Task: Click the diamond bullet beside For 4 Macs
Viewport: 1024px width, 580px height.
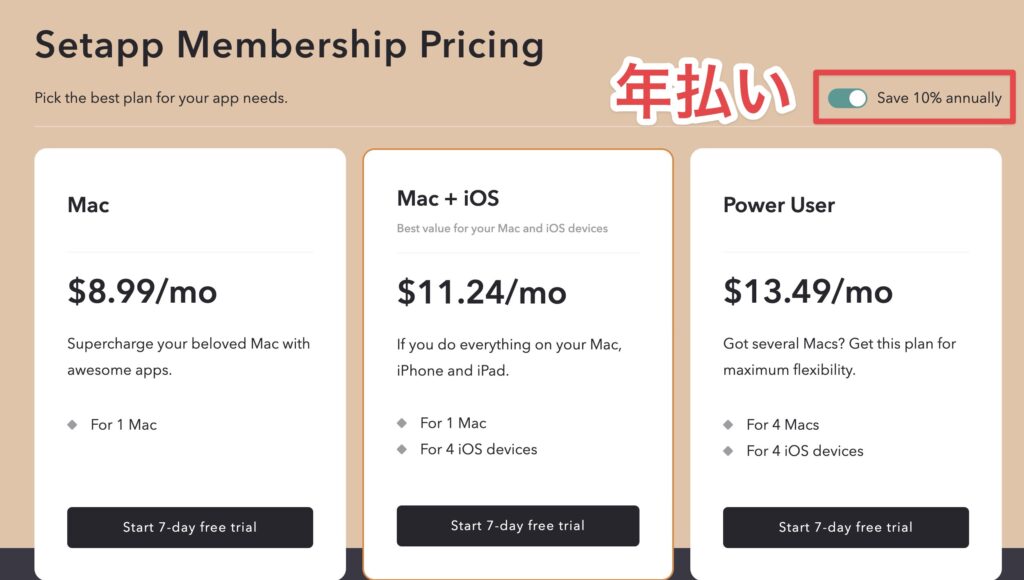Action: [728, 425]
